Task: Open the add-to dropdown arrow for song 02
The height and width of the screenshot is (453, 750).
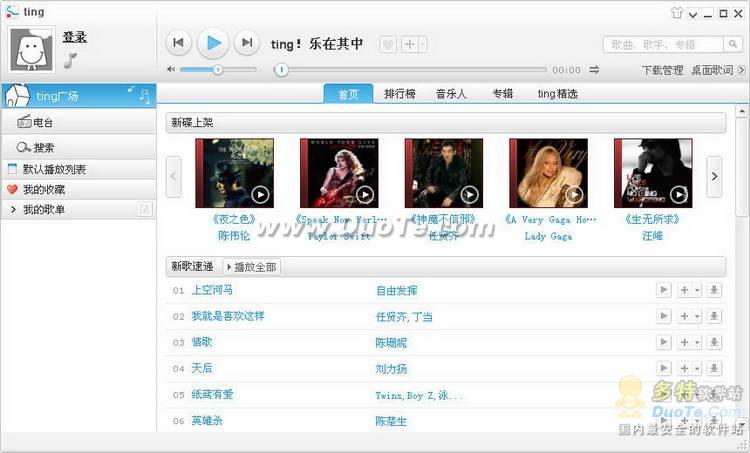Action: (x=697, y=316)
